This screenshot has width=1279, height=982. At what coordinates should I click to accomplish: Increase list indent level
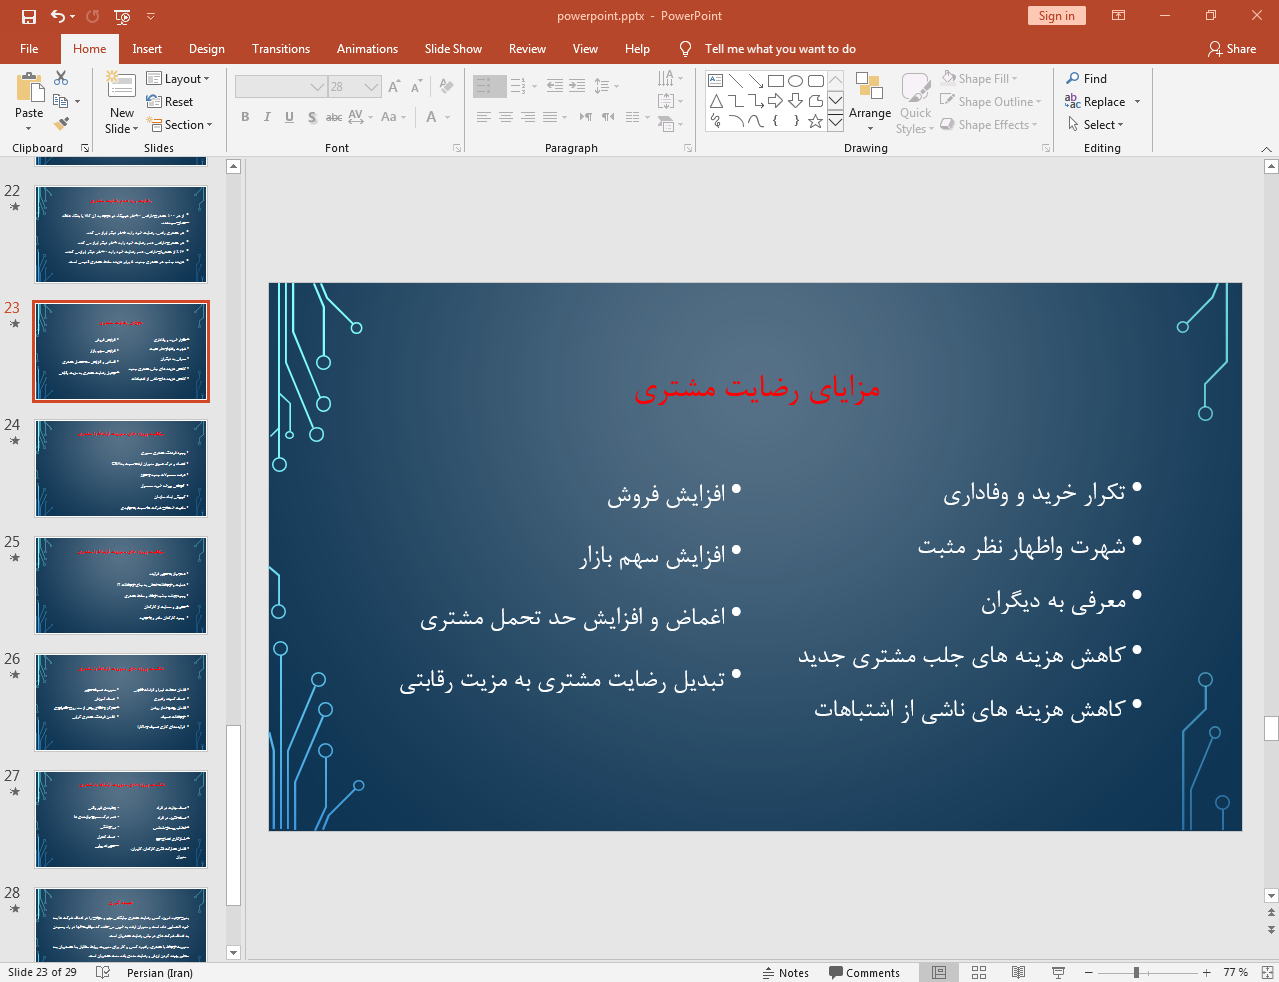[577, 87]
